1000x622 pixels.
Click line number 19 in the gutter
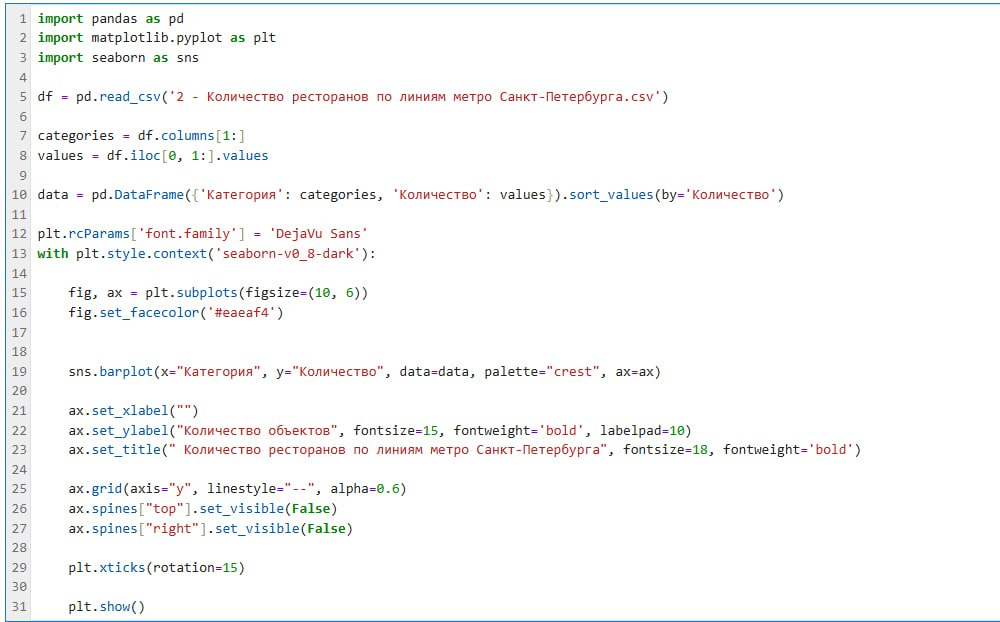[19, 371]
